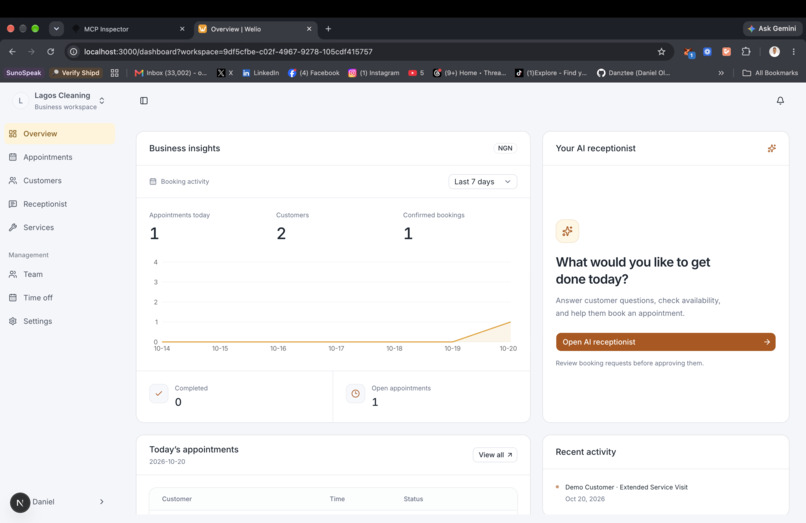The height and width of the screenshot is (523, 806).
Task: Open the Team management page
Action: click(x=60, y=275)
